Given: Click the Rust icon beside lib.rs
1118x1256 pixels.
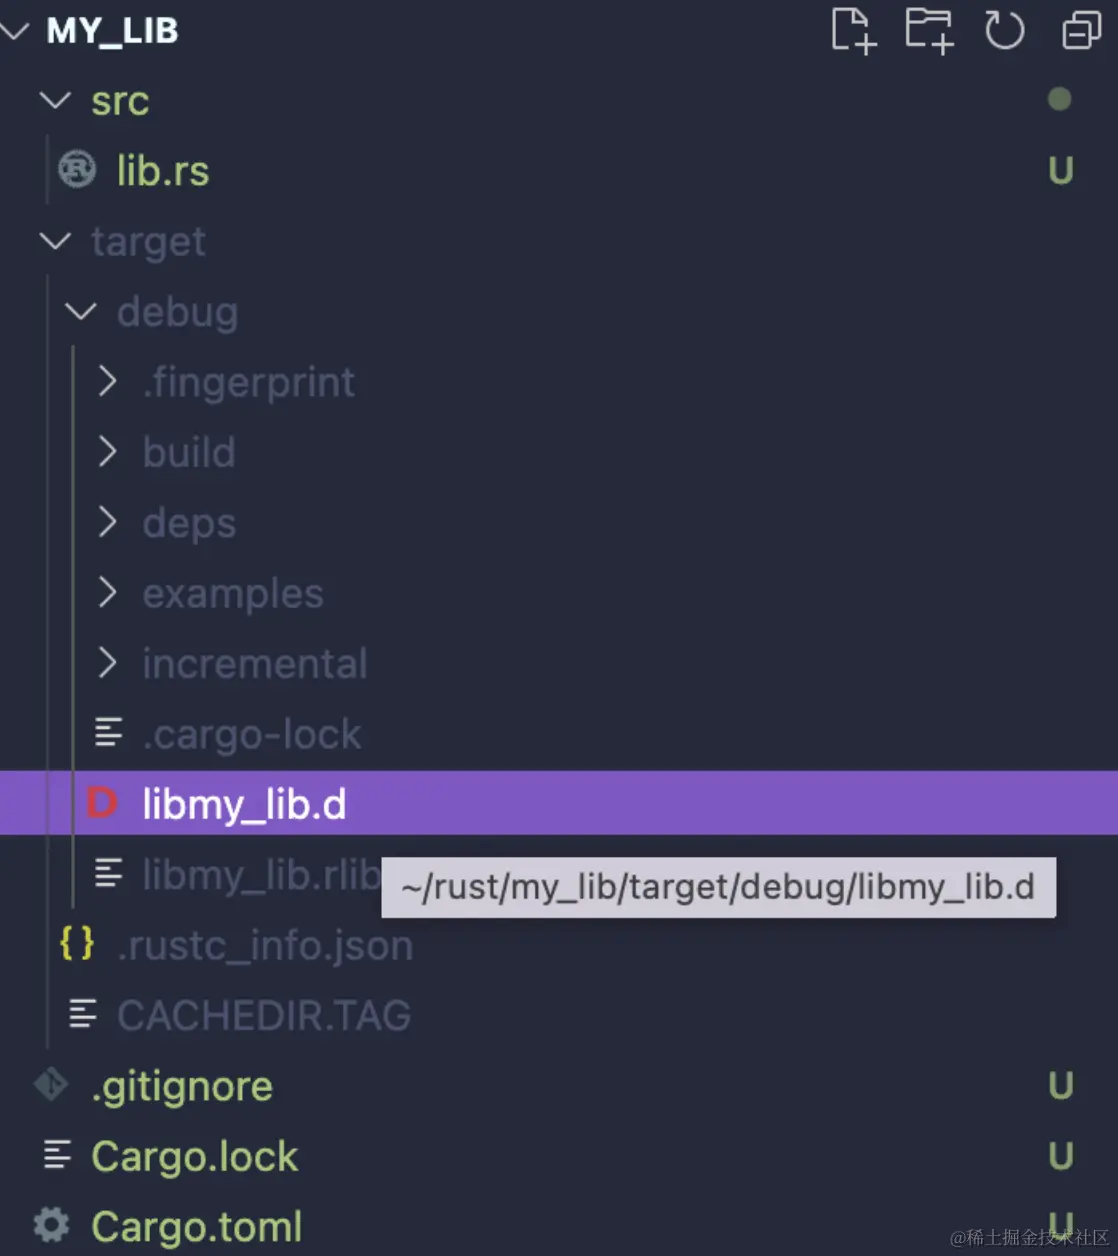Looking at the screenshot, I should click(77, 170).
